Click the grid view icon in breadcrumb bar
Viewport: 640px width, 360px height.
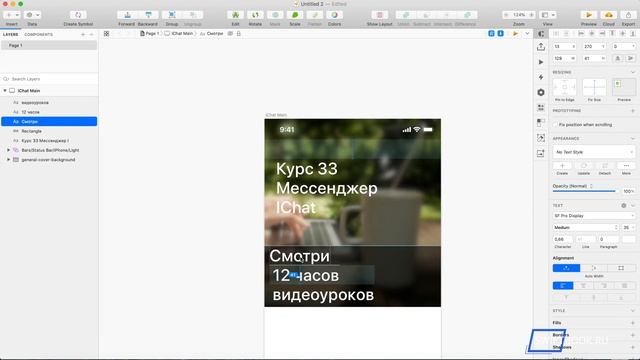pyautogui.click(x=107, y=33)
